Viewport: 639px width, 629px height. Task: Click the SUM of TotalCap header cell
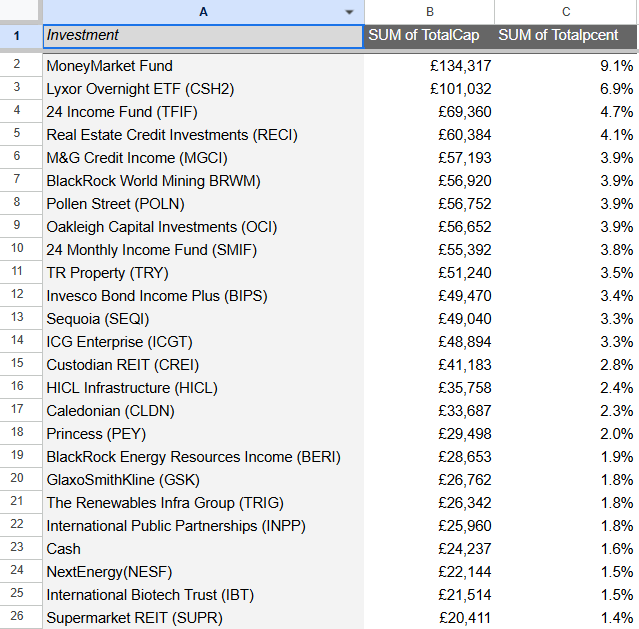[x=429, y=36]
